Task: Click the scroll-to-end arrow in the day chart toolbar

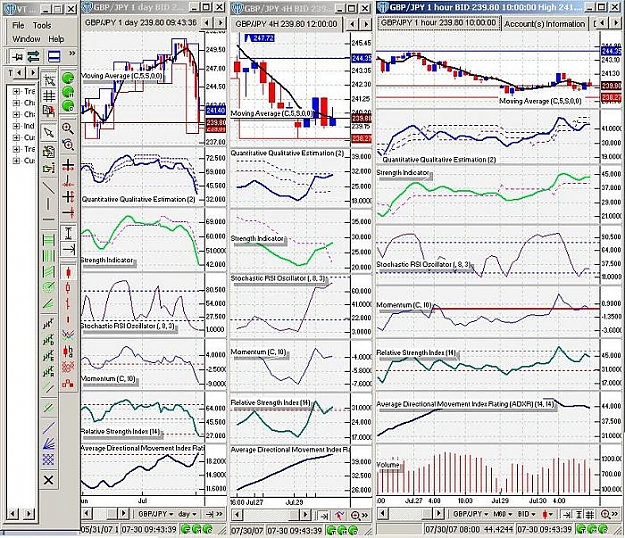Action: [209, 514]
